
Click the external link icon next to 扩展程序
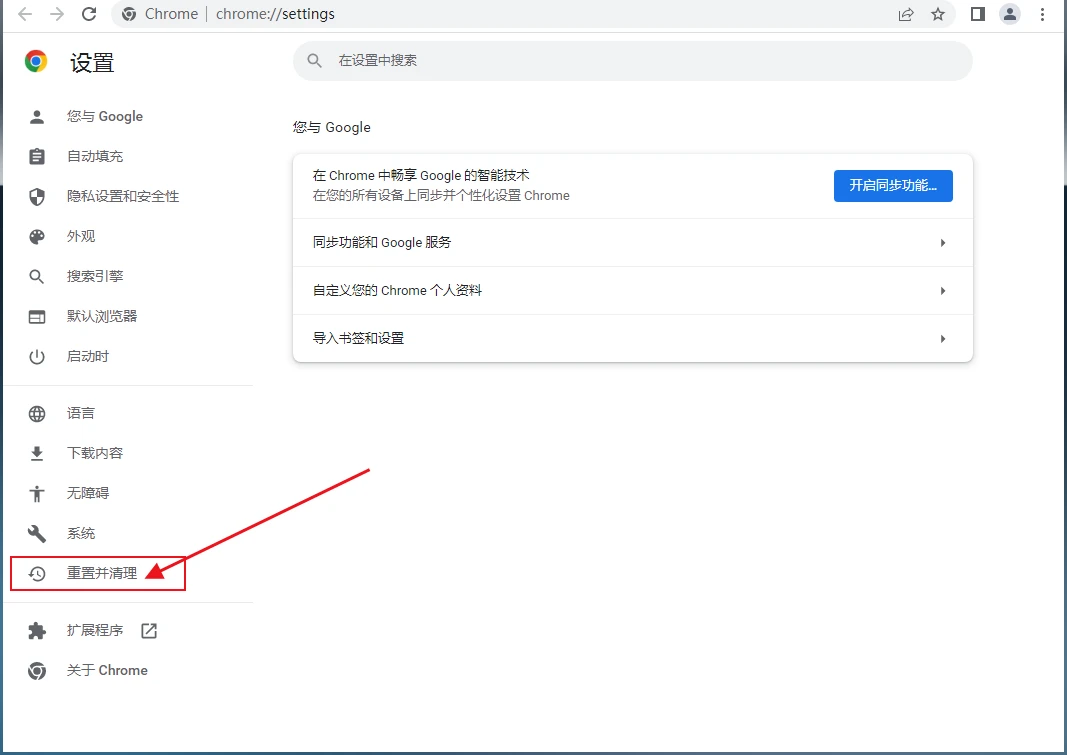[x=149, y=631]
